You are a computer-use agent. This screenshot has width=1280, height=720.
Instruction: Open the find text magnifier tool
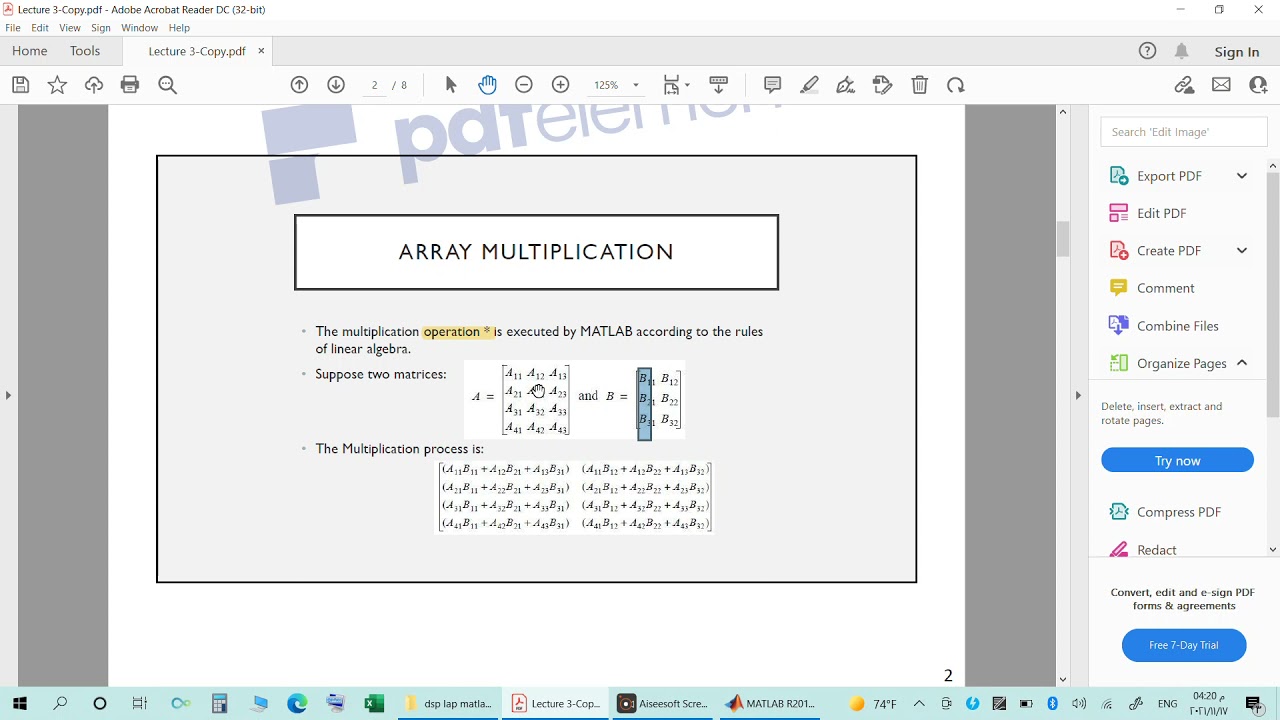coord(168,85)
